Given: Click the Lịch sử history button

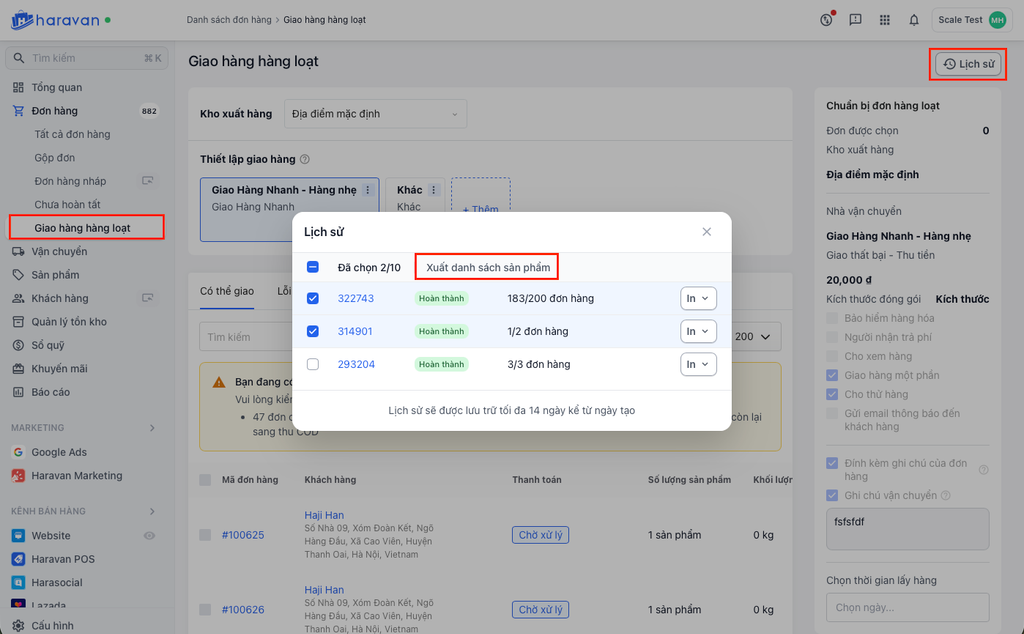Looking at the screenshot, I should pos(968,64).
